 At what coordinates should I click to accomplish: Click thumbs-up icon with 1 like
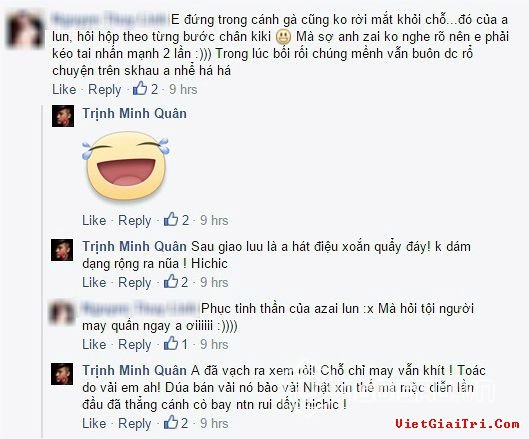[171, 343]
